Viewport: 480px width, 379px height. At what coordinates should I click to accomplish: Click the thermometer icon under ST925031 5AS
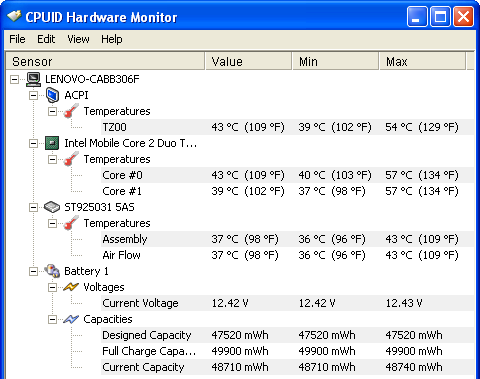[x=71, y=223]
